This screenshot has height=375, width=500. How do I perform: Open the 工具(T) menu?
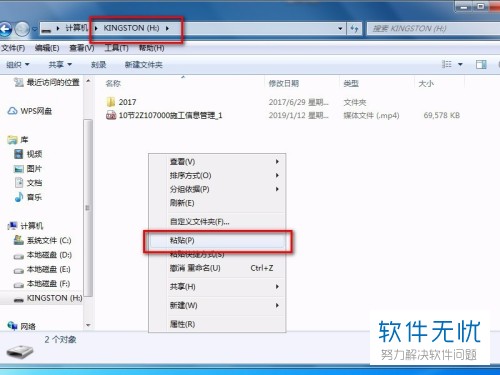tap(116, 48)
